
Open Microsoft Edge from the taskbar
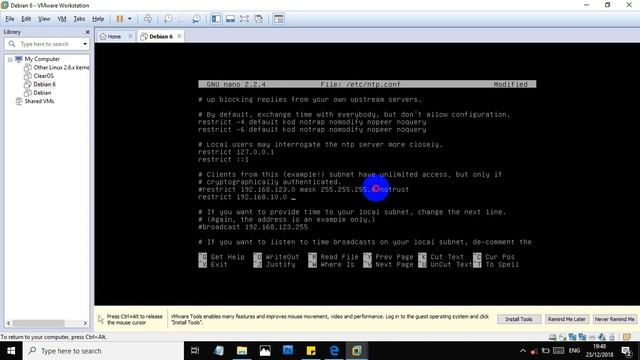tap(334, 351)
